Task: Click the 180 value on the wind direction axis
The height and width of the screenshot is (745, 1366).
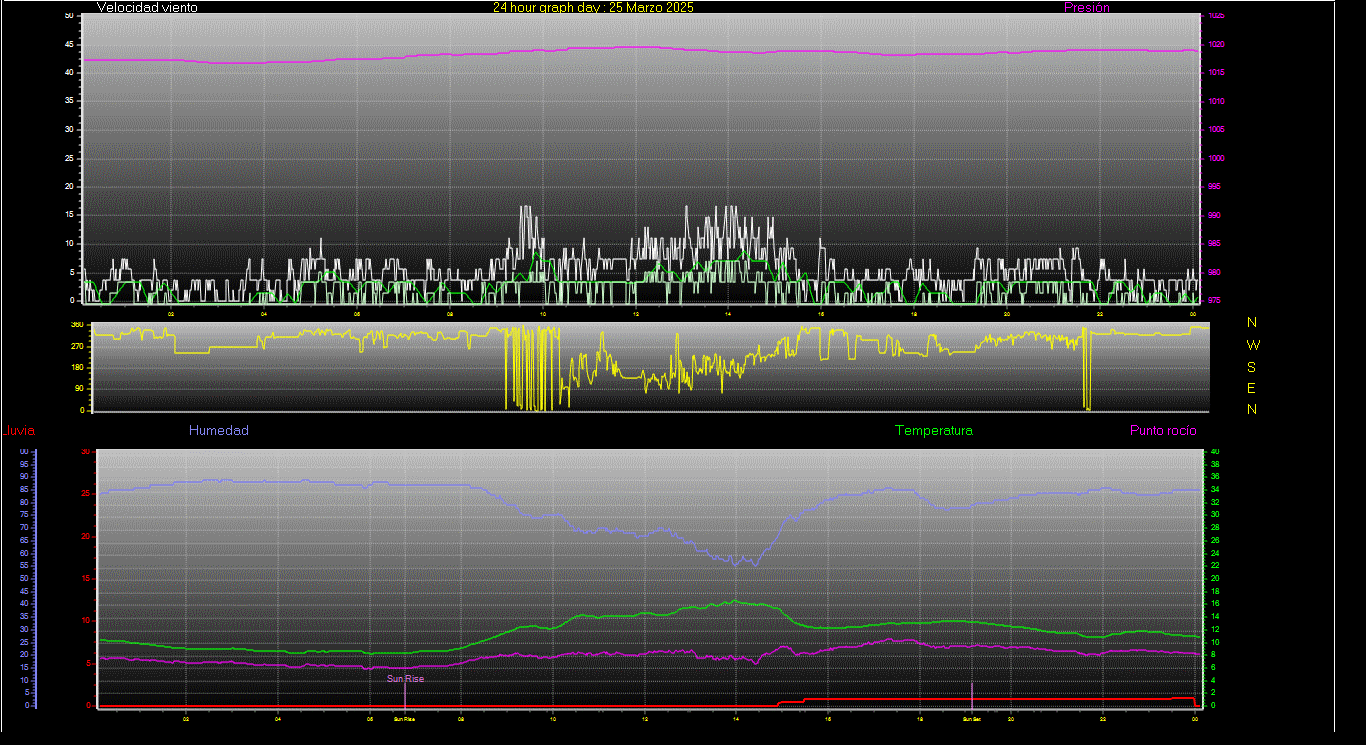Action: coord(77,367)
